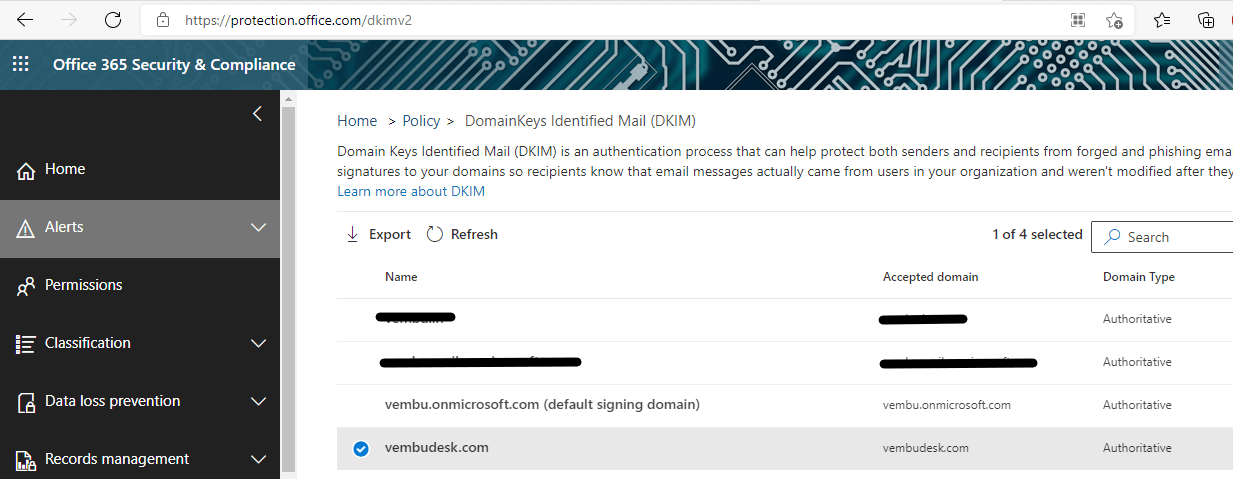This screenshot has height=479, width=1233.
Task: Select the vembu.onmicrosoft.com domain row
Action: [x=785, y=405]
